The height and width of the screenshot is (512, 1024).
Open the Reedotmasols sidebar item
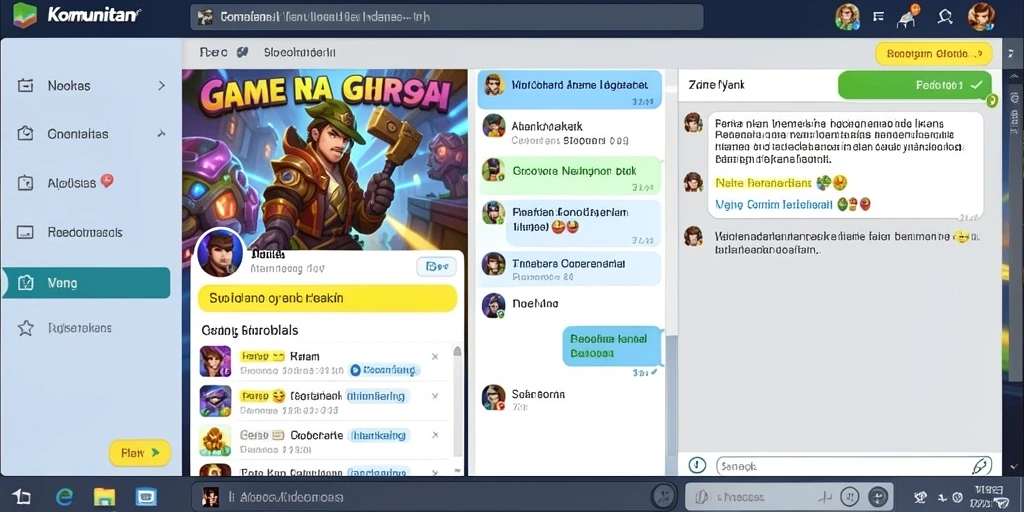90,232
